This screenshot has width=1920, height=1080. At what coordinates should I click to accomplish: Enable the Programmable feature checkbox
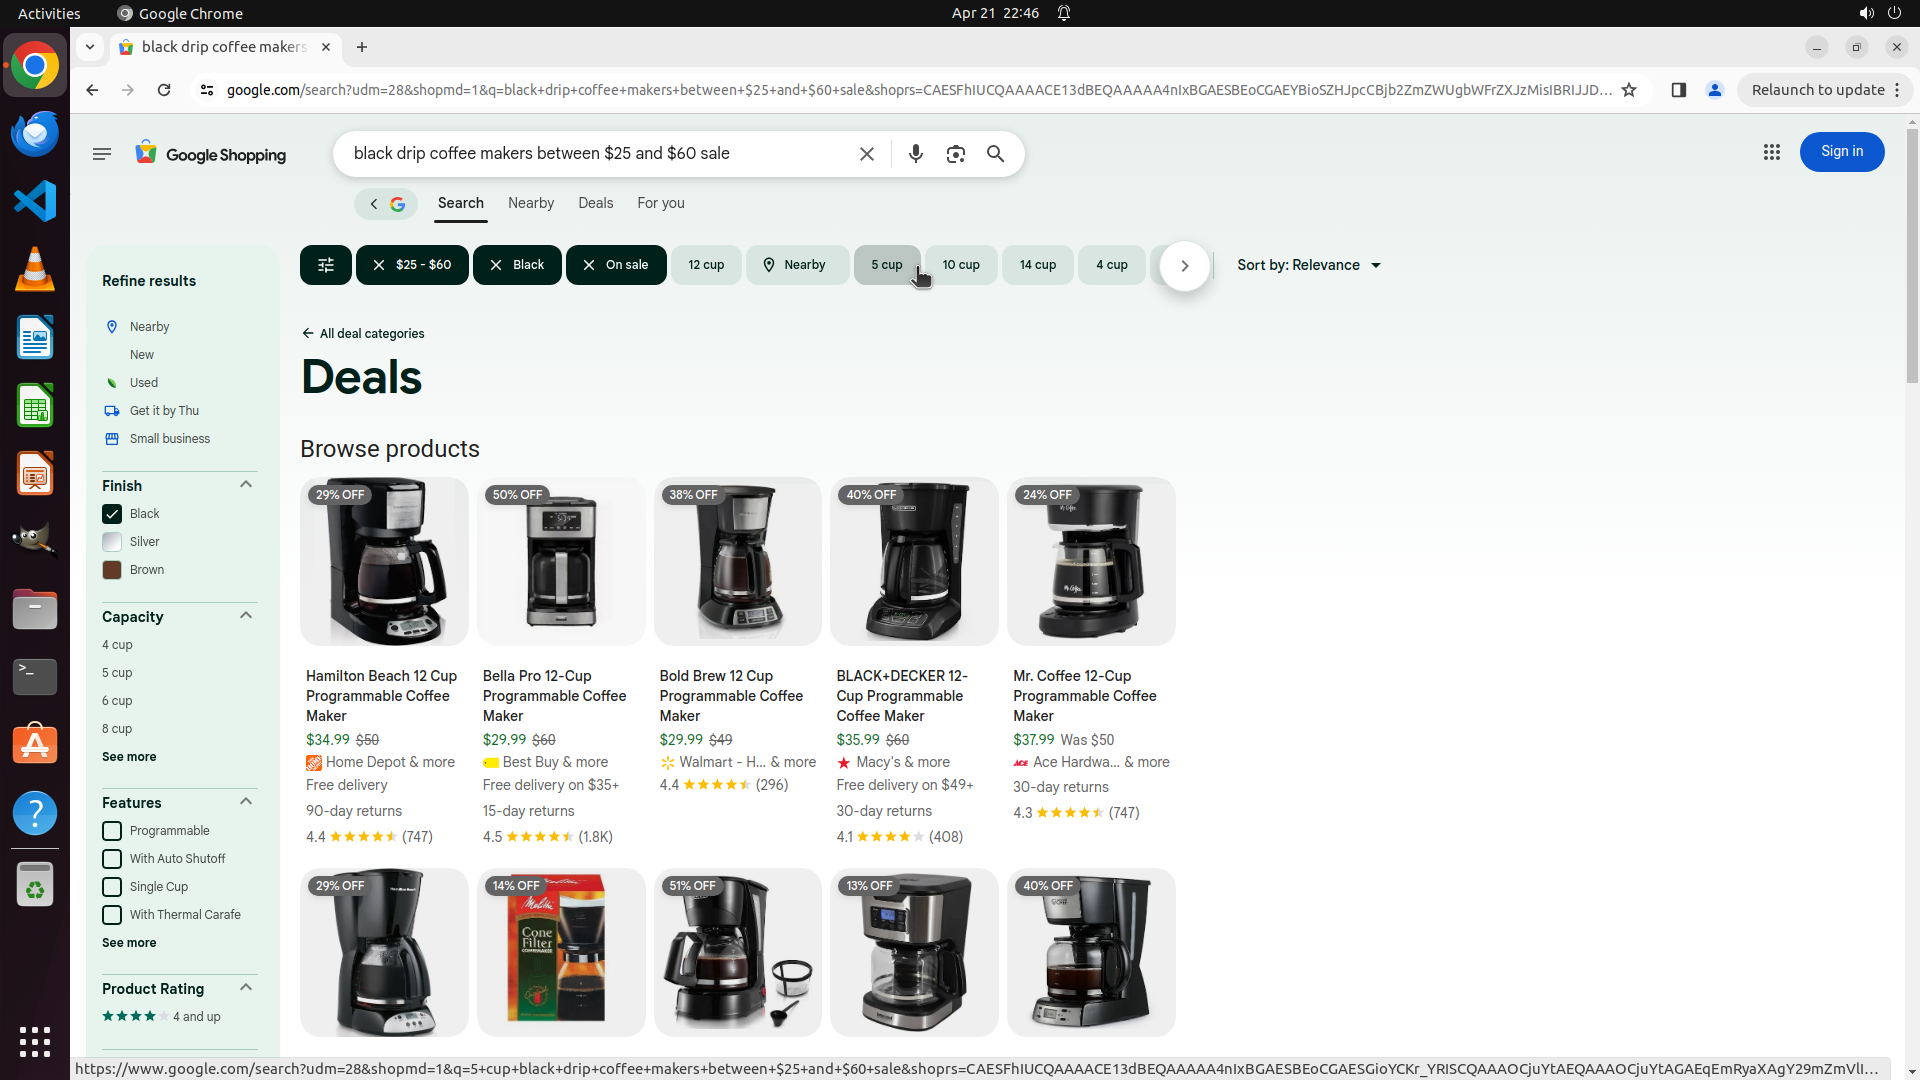click(112, 831)
